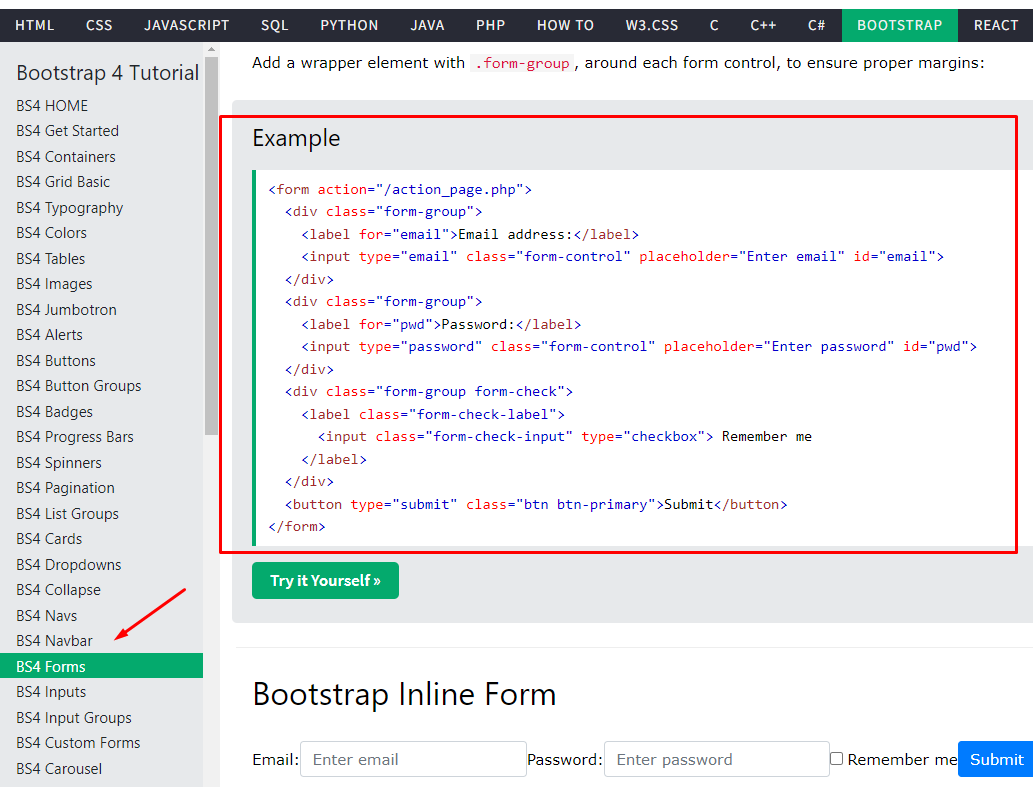Click the Bootstrap Inline Form heading
1033x787 pixels.
pyautogui.click(x=405, y=694)
